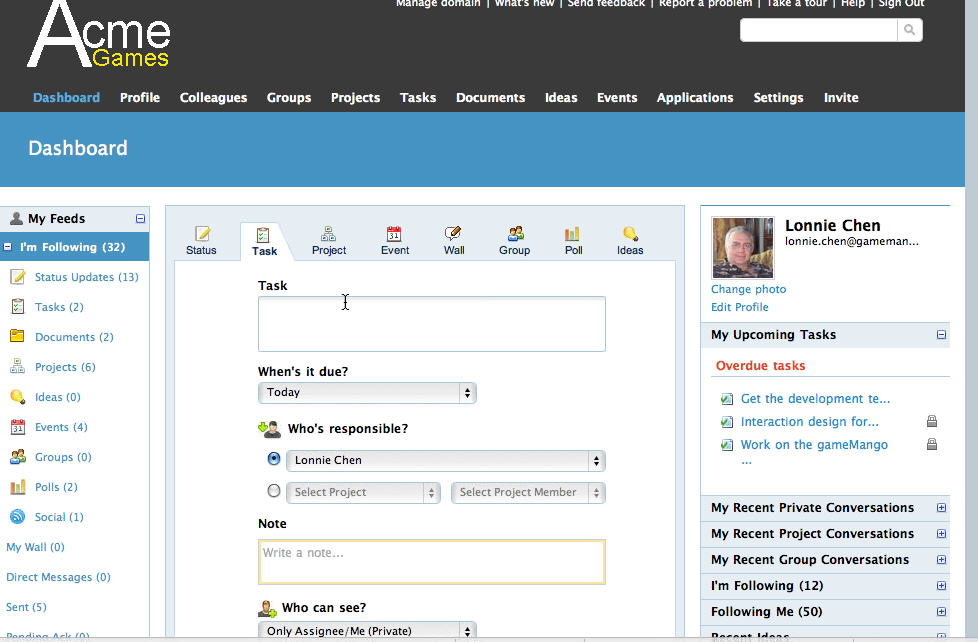This screenshot has height=642, width=978.
Task: Open the Event calendar icon
Action: point(394,234)
